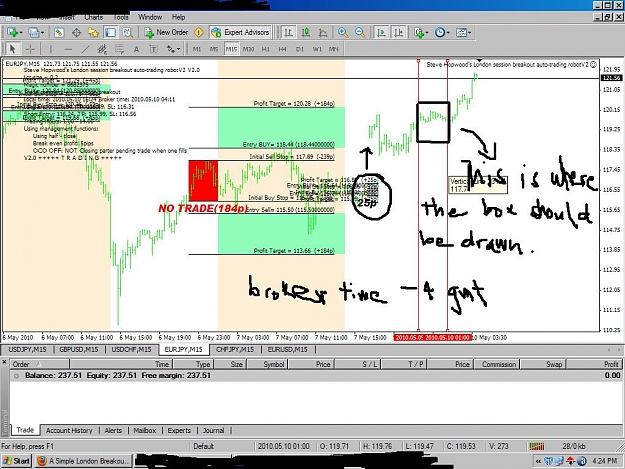
Task: Open the Journal tab
Action: pyautogui.click(x=214, y=430)
